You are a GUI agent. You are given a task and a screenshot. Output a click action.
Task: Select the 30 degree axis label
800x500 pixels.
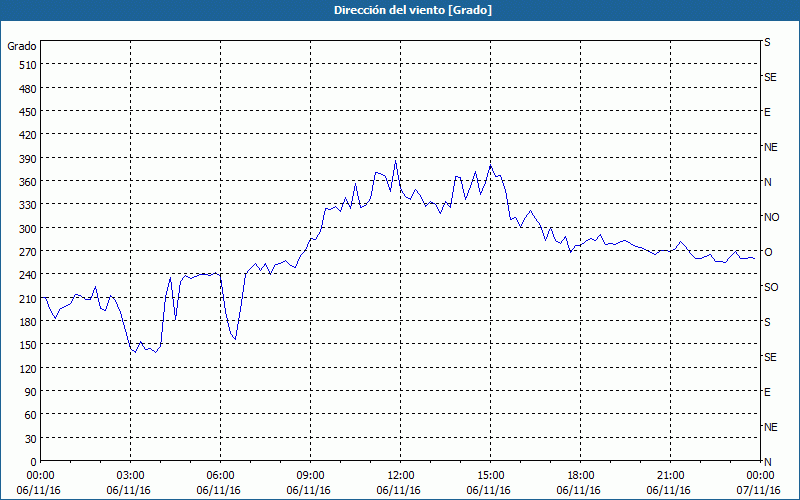pyautogui.click(x=31, y=439)
